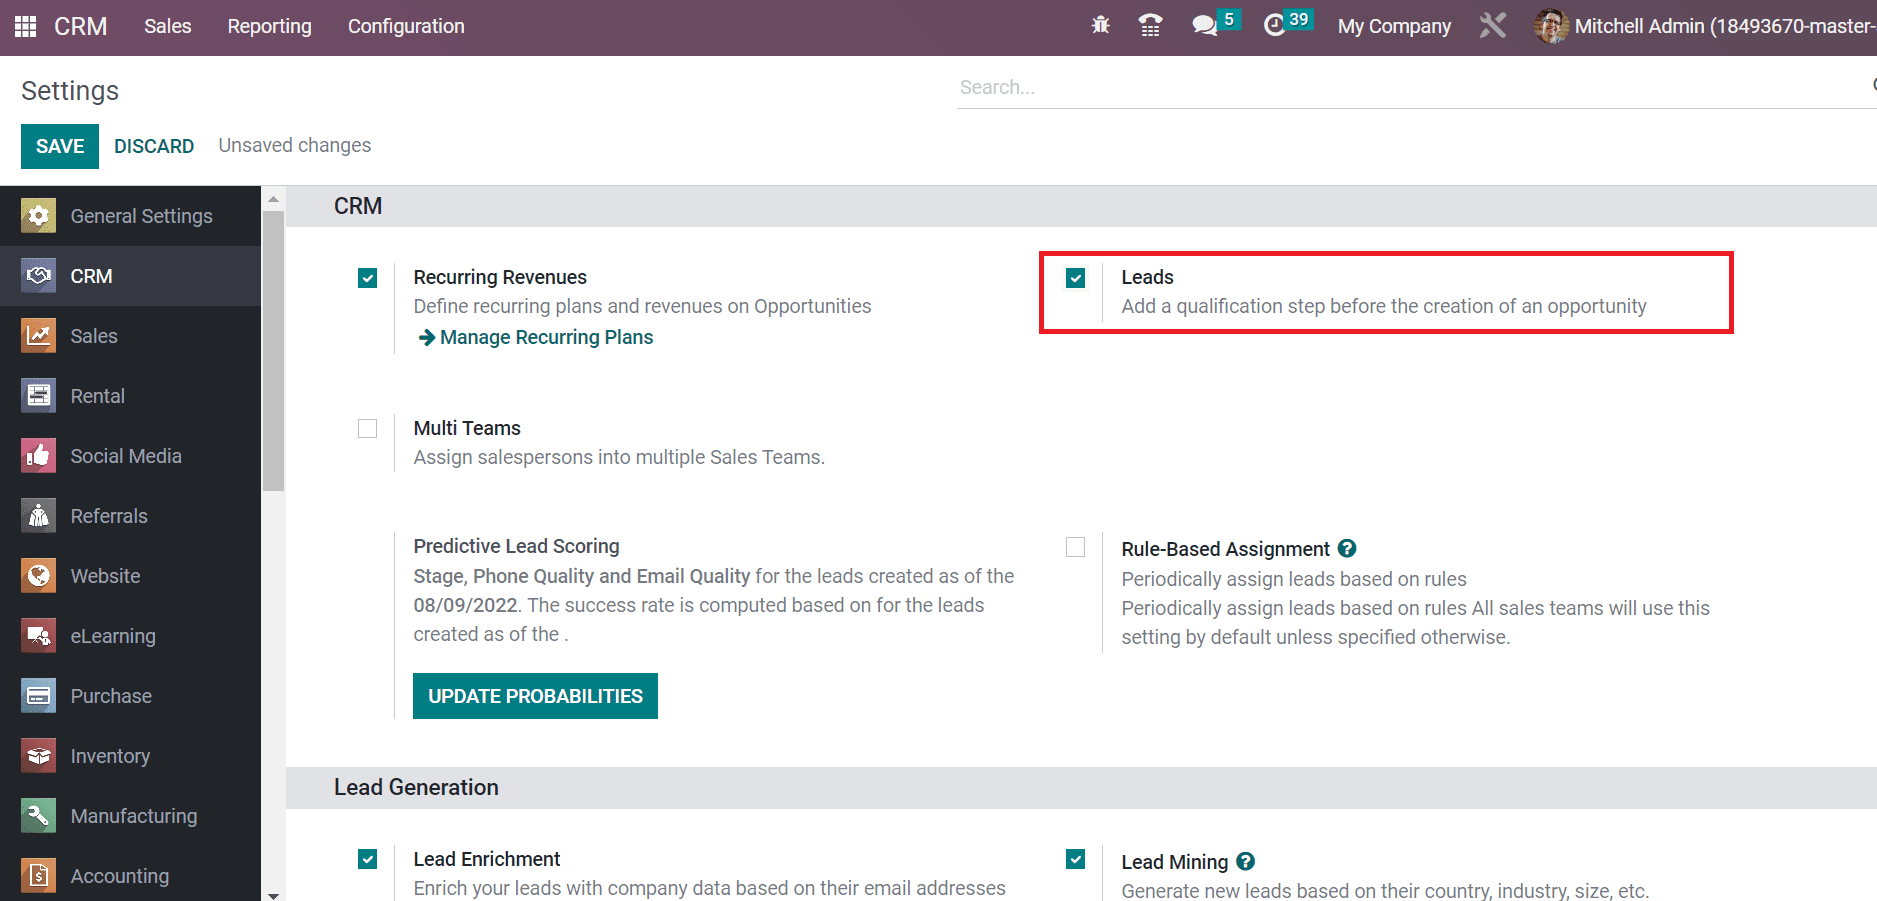1877x901 pixels.
Task: Click the Manufacturing wrench sidebar icon
Action: pyautogui.click(x=38, y=816)
